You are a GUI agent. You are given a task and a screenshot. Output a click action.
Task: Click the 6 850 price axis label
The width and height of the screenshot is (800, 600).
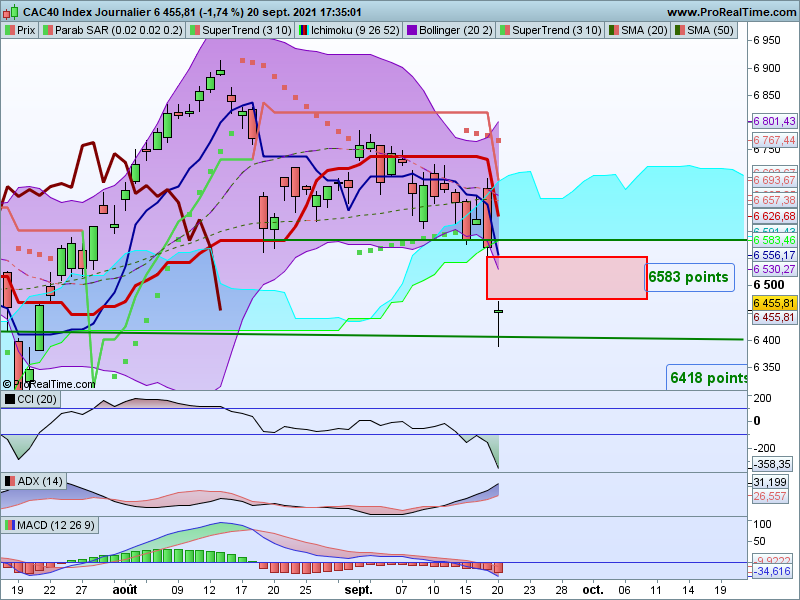coord(767,95)
